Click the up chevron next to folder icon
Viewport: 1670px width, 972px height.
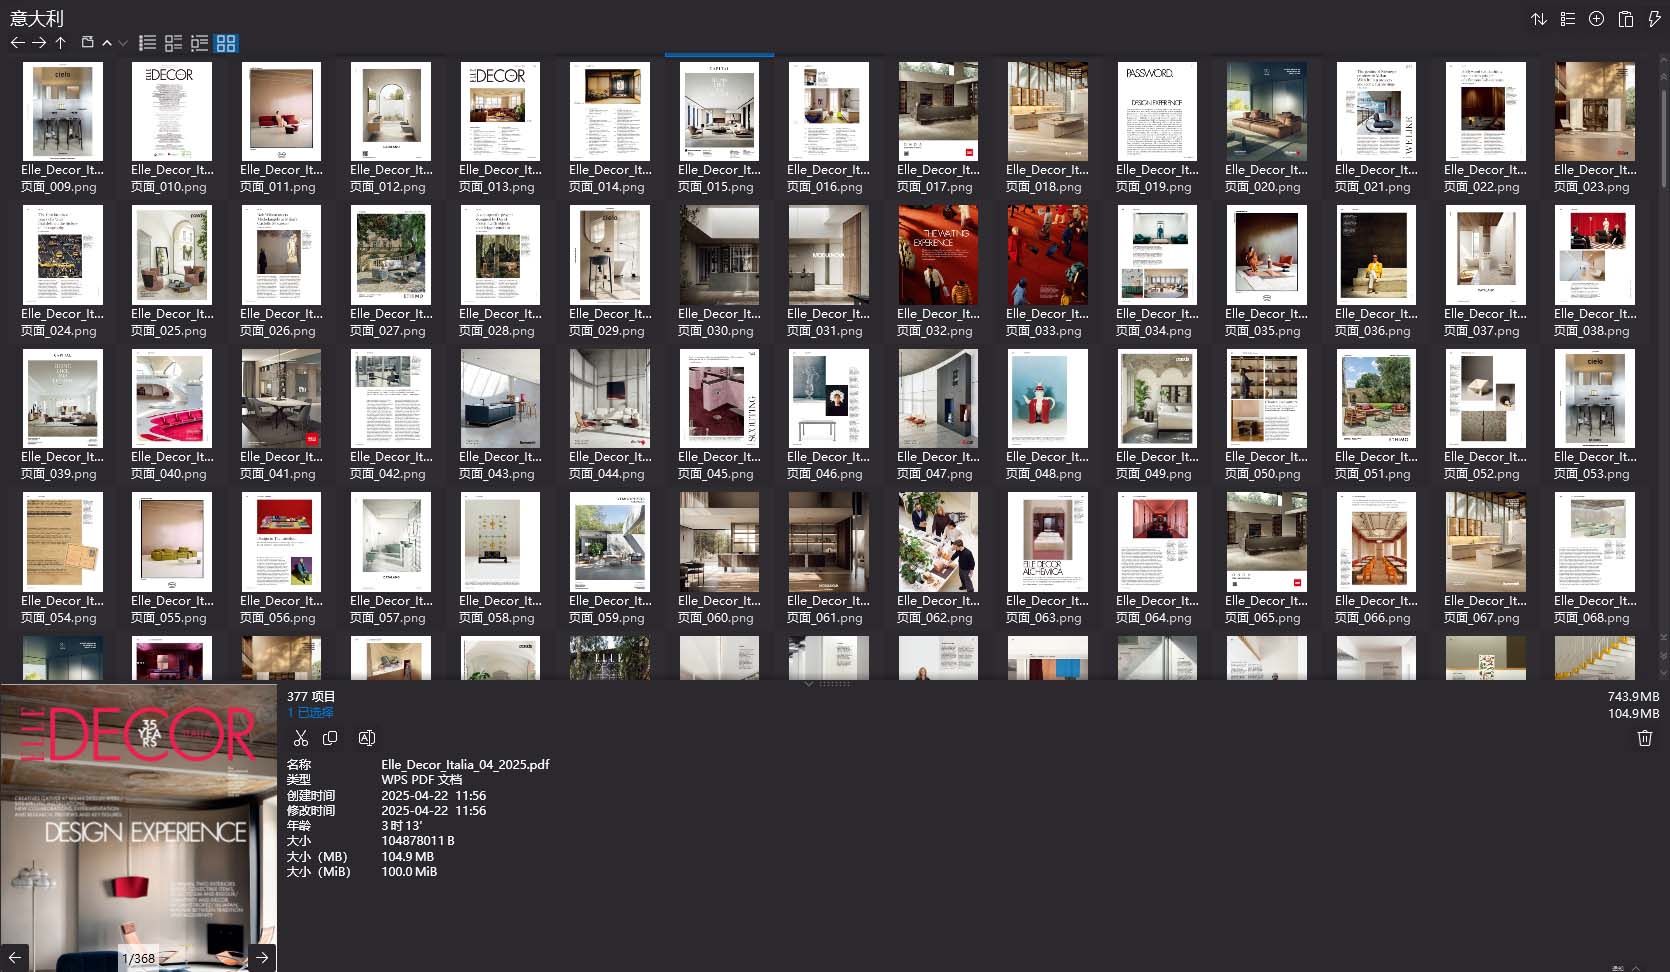(107, 43)
